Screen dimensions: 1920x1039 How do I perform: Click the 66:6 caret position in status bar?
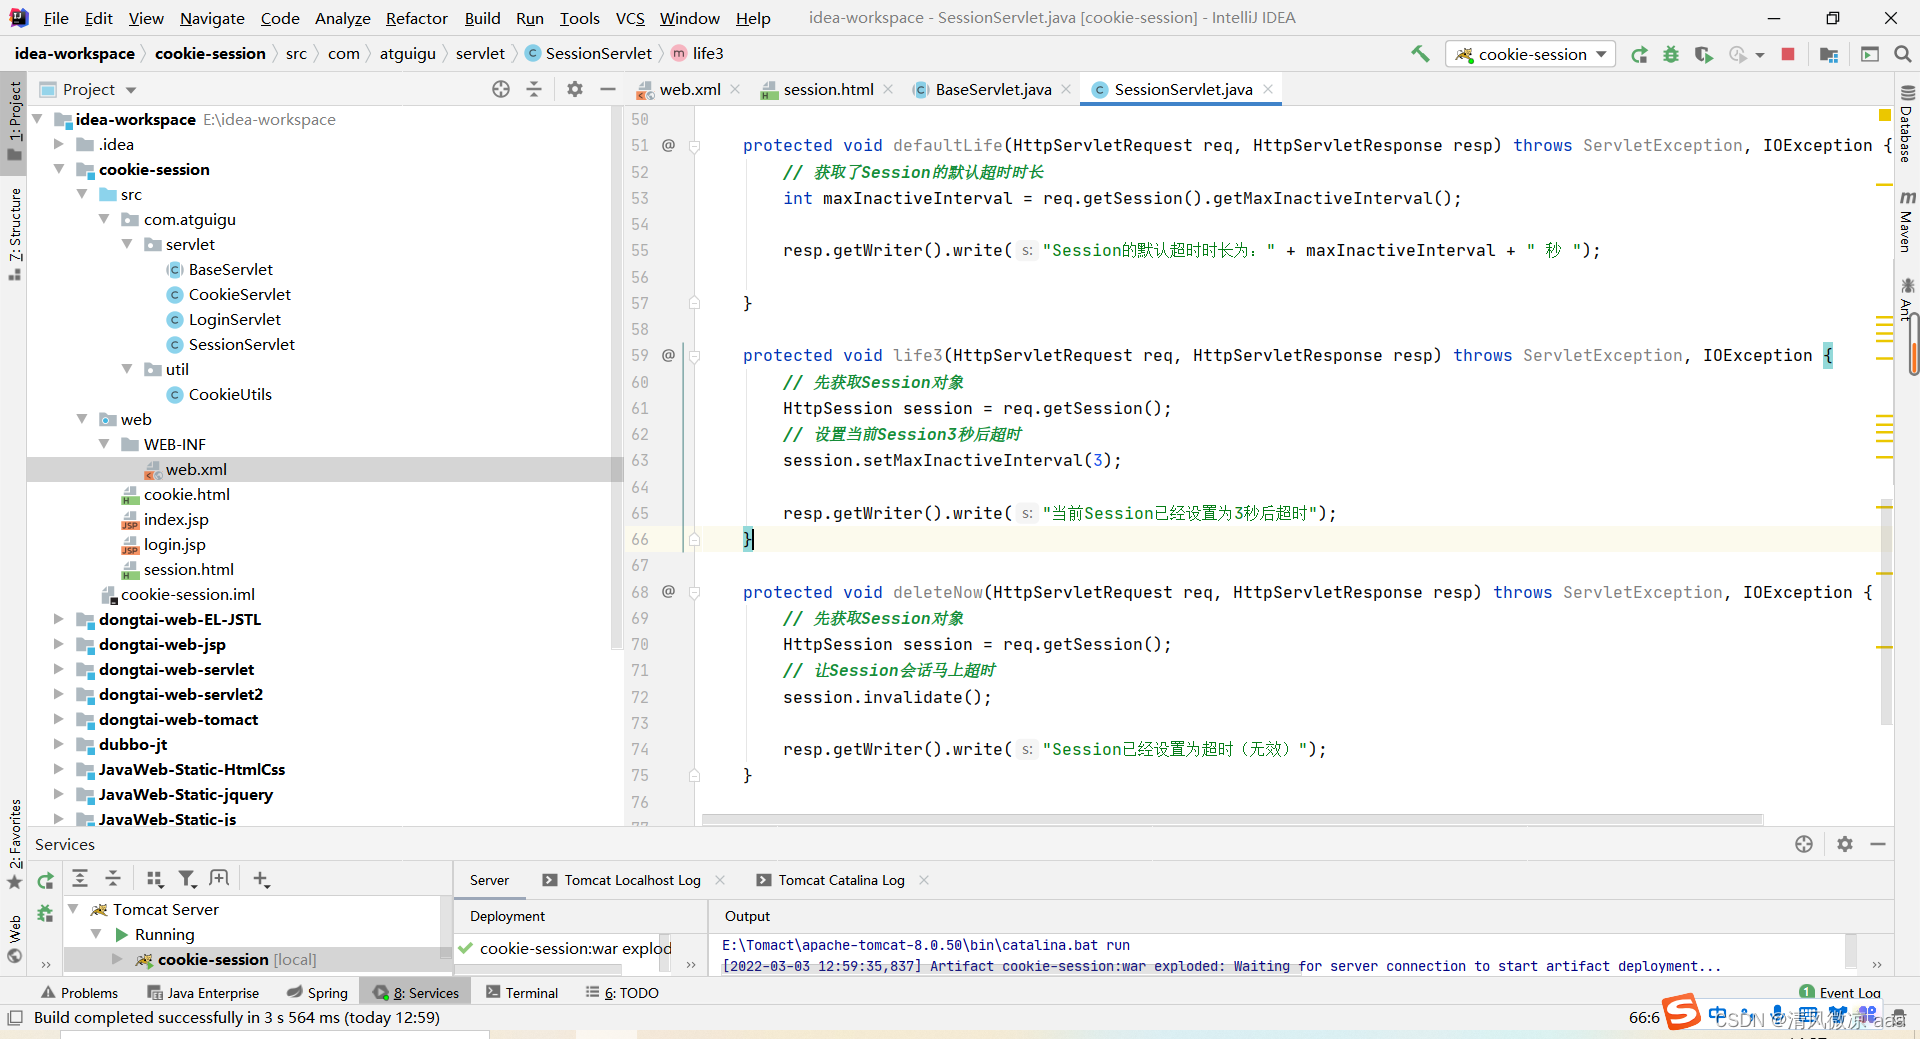coord(1644,1017)
